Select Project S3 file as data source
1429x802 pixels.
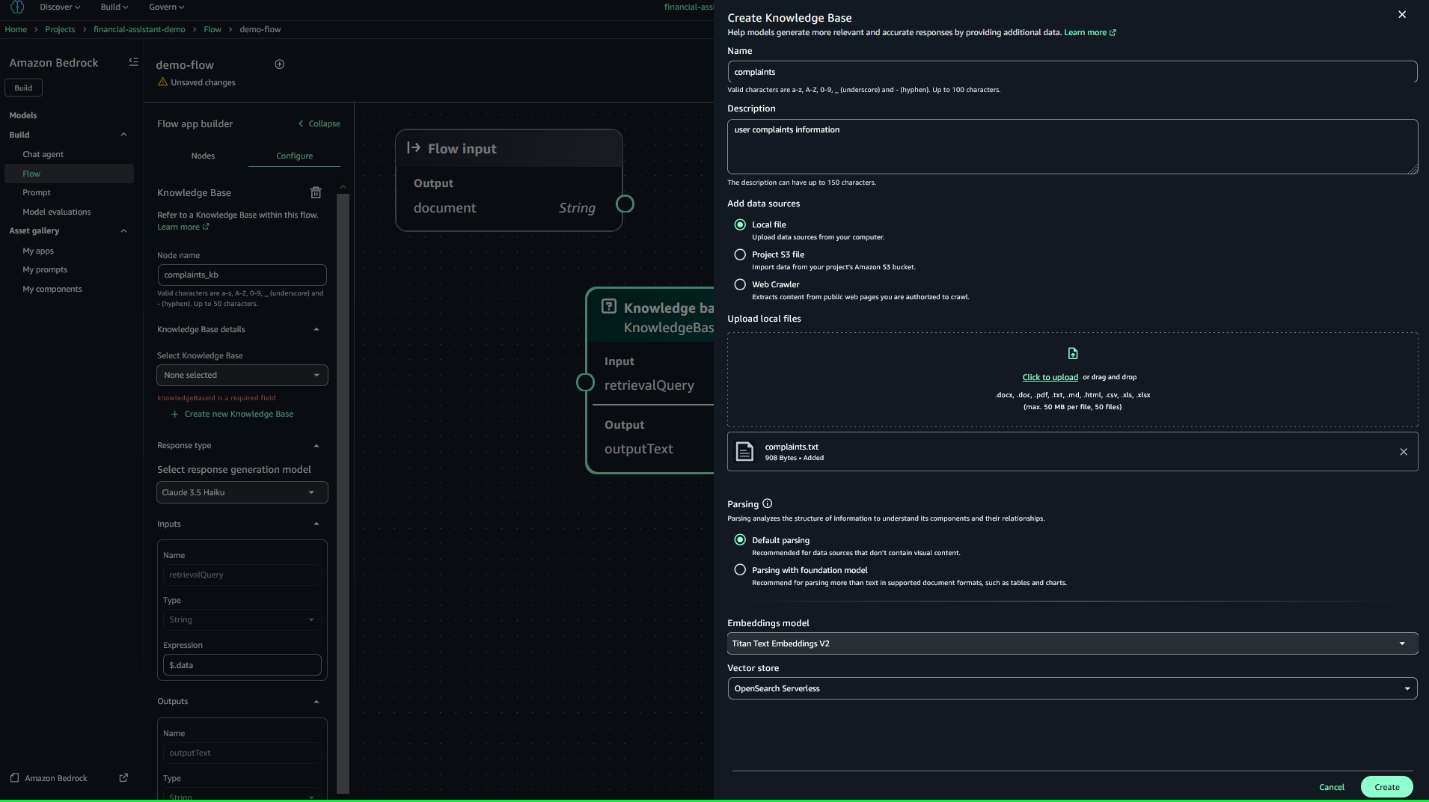(x=739, y=254)
